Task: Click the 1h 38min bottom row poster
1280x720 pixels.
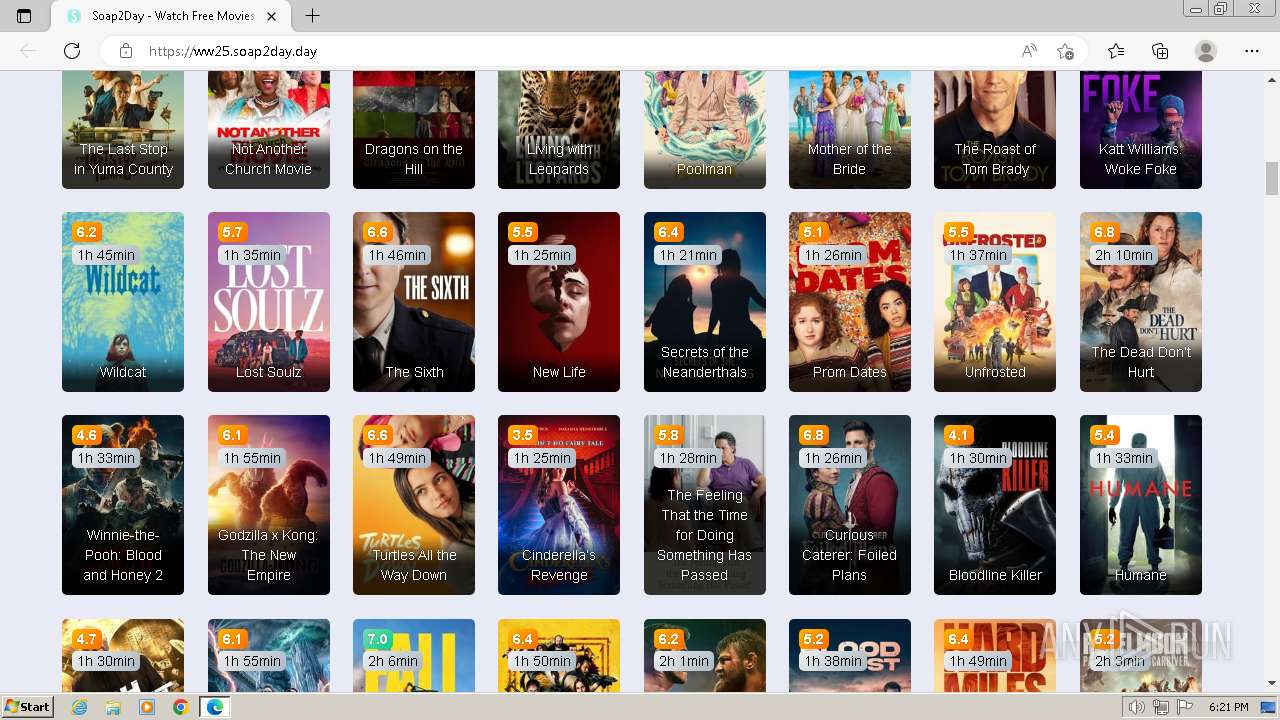Action: (850, 656)
